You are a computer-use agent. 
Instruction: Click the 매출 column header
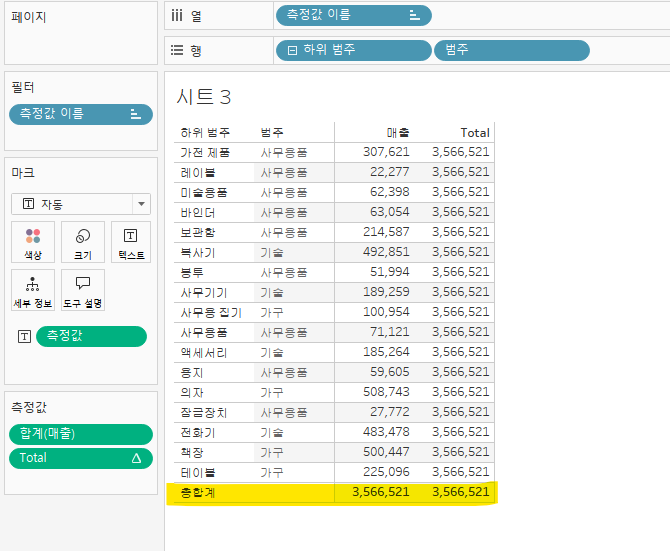pos(398,133)
